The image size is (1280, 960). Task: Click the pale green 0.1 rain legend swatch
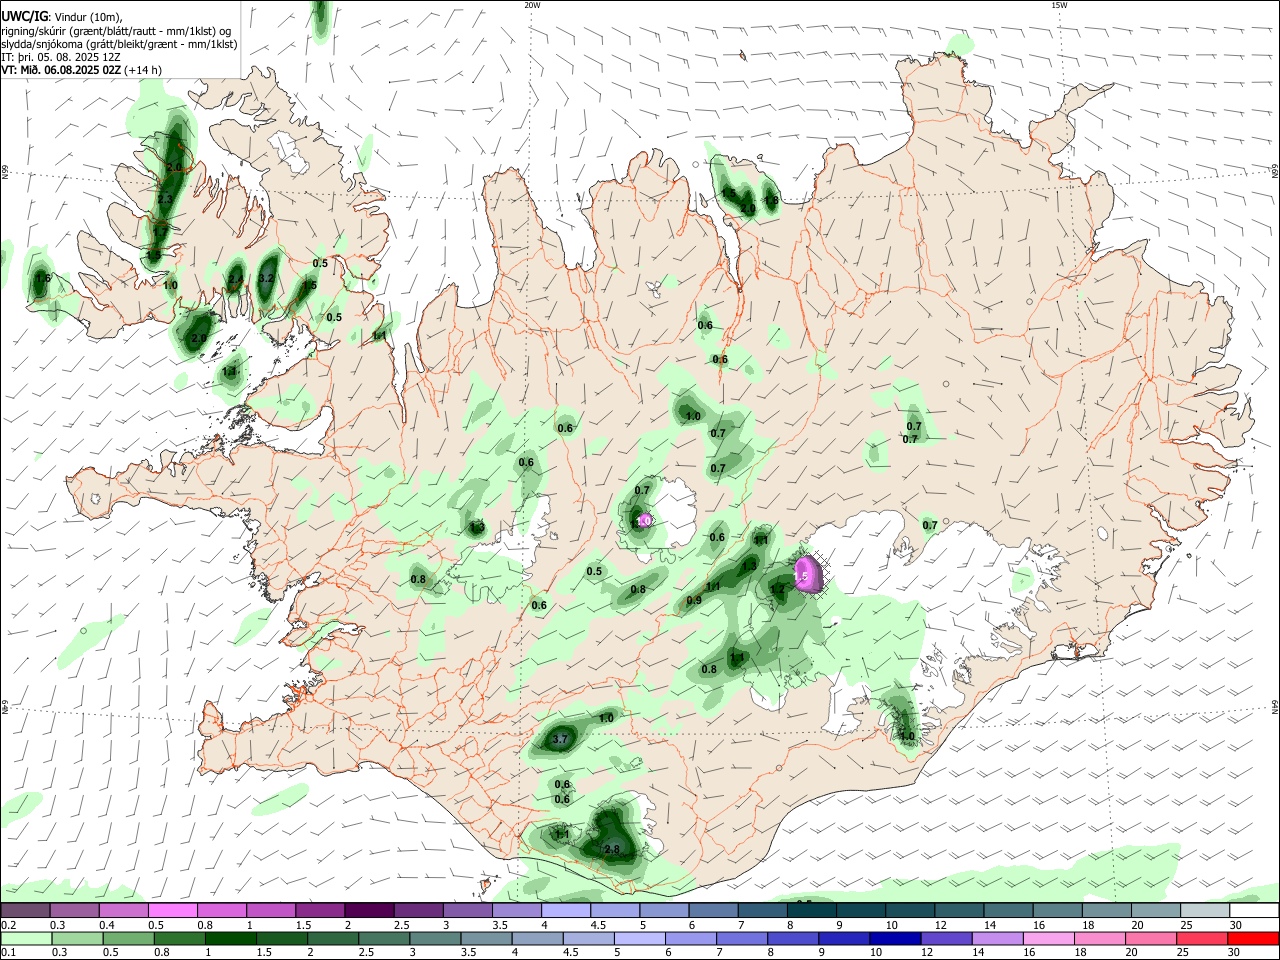(25, 938)
